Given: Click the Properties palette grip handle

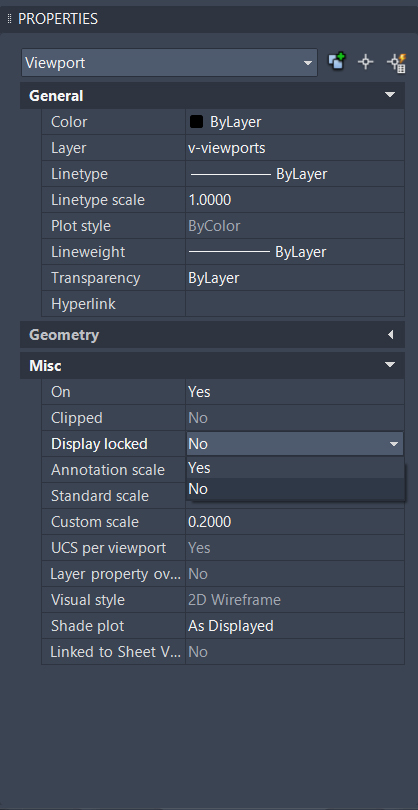Looking at the screenshot, I should pyautogui.click(x=9, y=19).
